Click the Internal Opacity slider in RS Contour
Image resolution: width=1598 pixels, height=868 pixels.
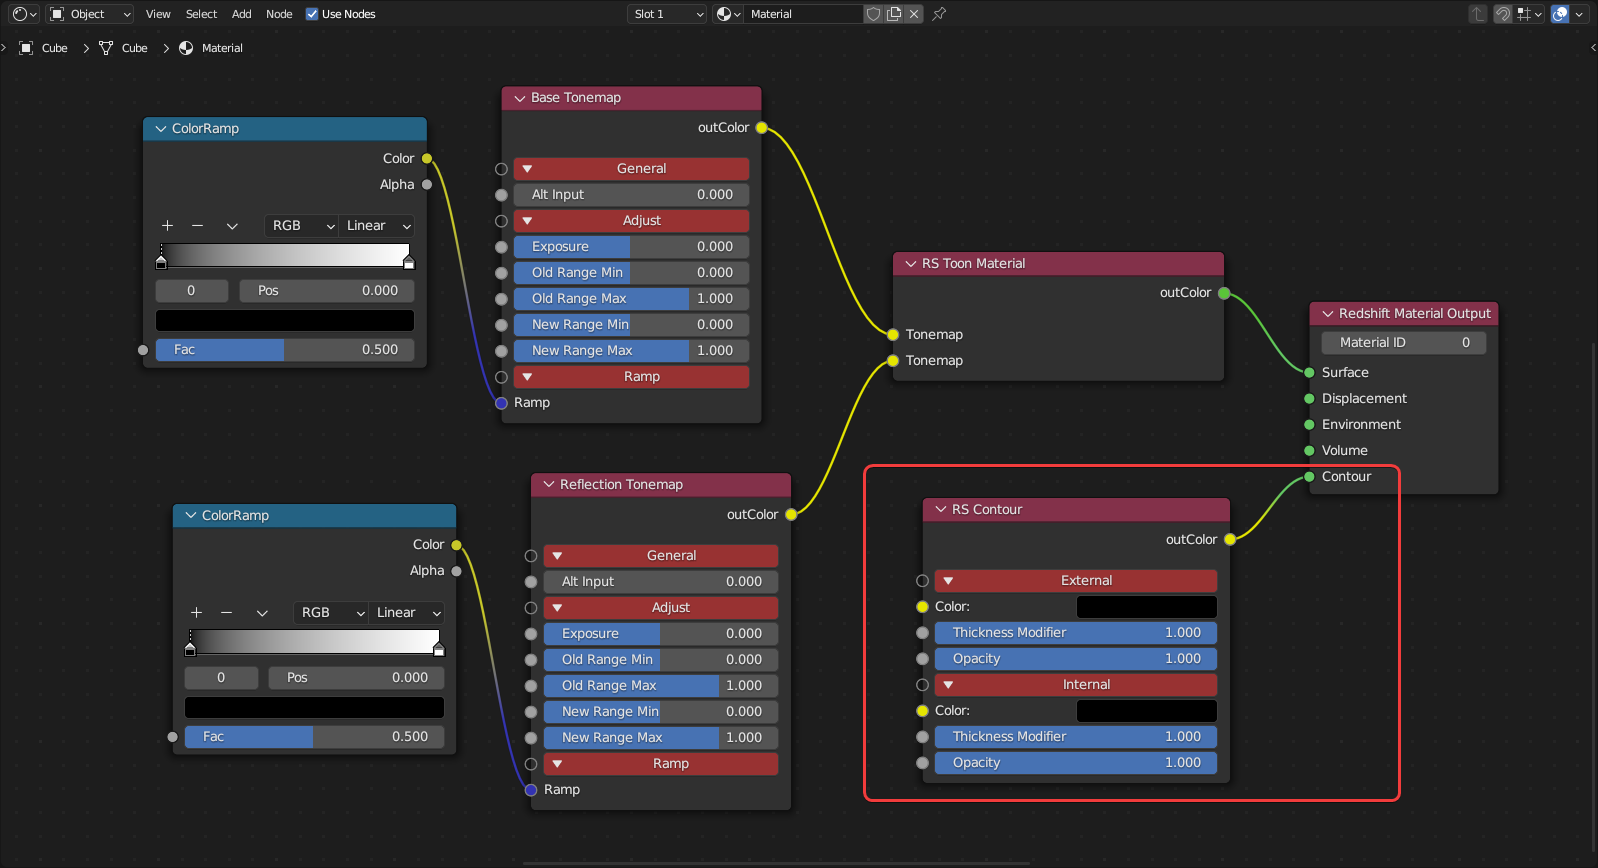point(1076,763)
